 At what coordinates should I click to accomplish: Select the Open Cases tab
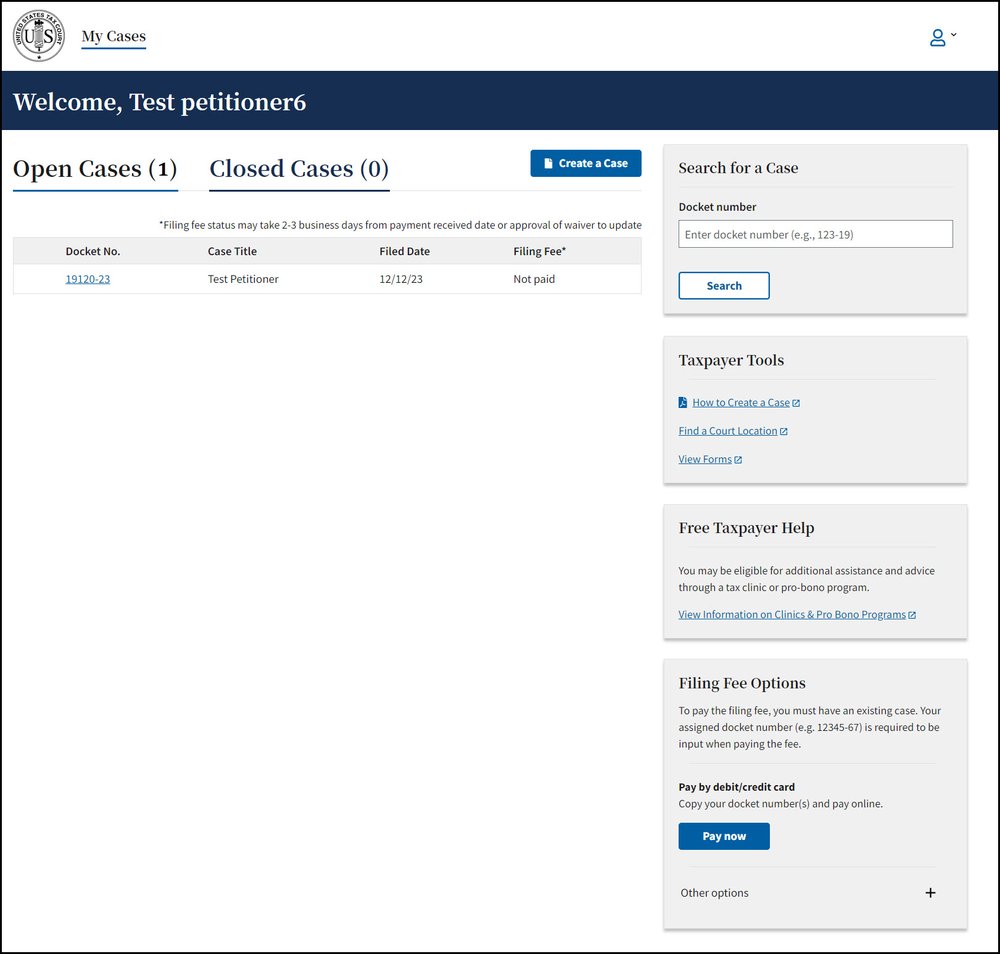tap(94, 168)
